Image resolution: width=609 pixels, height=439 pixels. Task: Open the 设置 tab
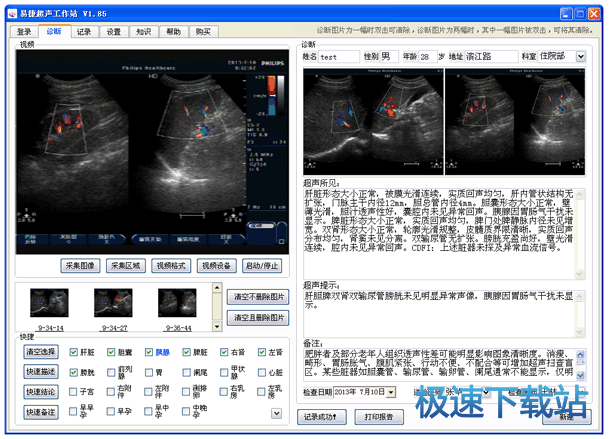114,32
